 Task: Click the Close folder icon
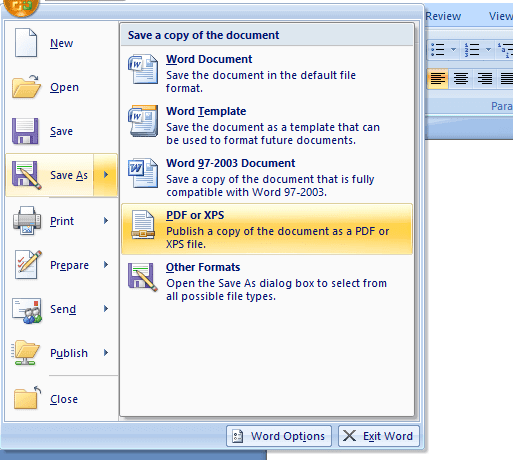[27, 397]
